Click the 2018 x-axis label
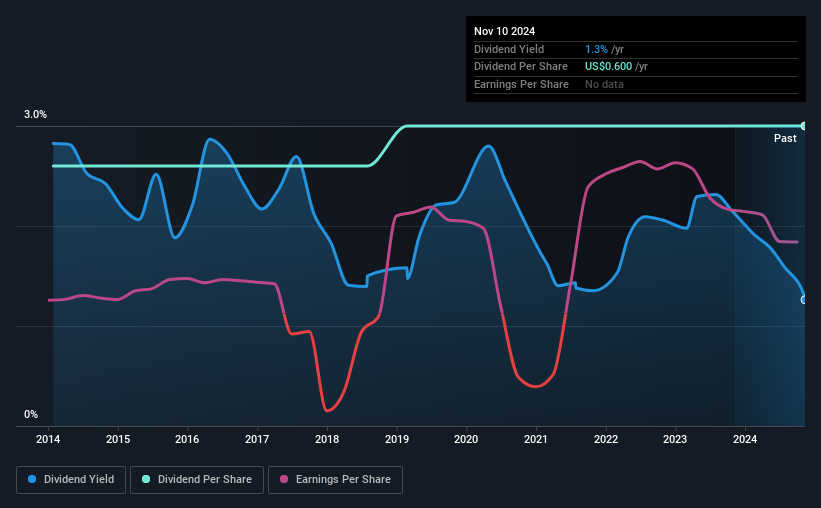 coord(327,439)
